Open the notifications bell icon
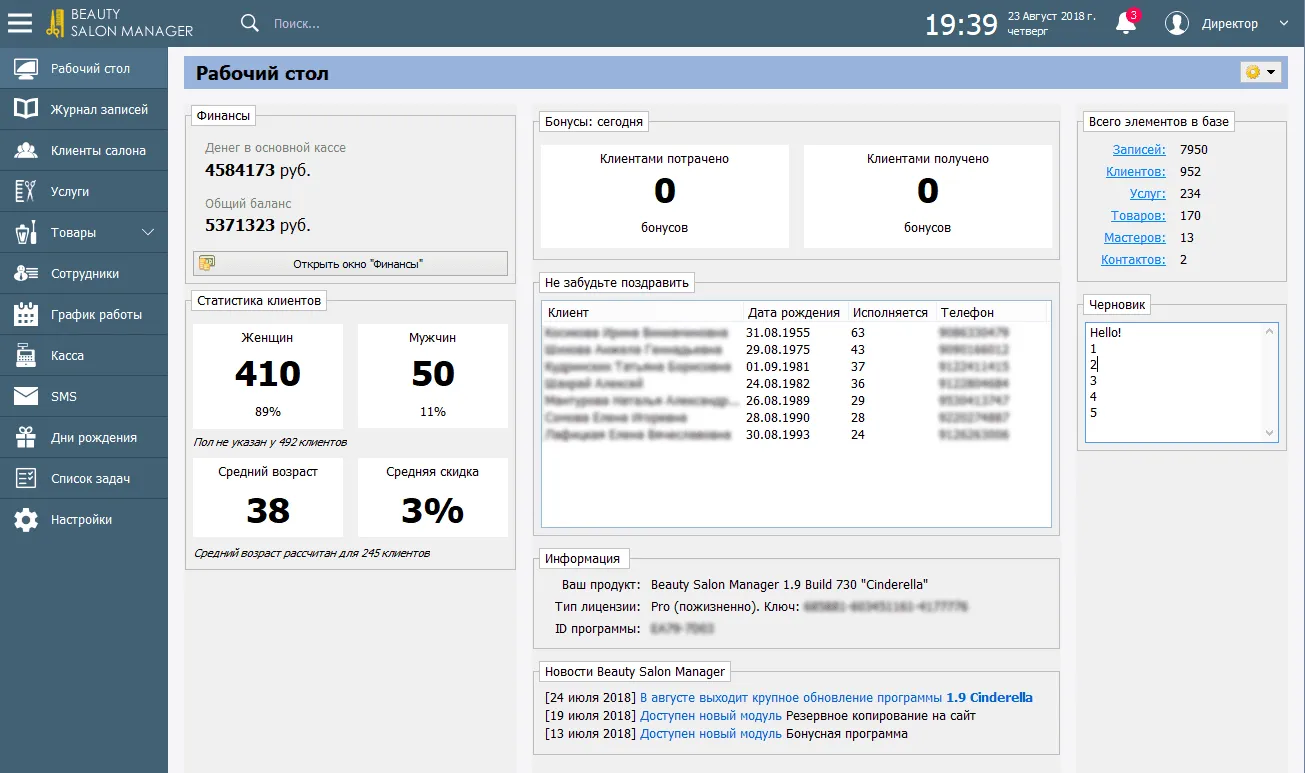The width and height of the screenshot is (1305, 773). [1126, 24]
